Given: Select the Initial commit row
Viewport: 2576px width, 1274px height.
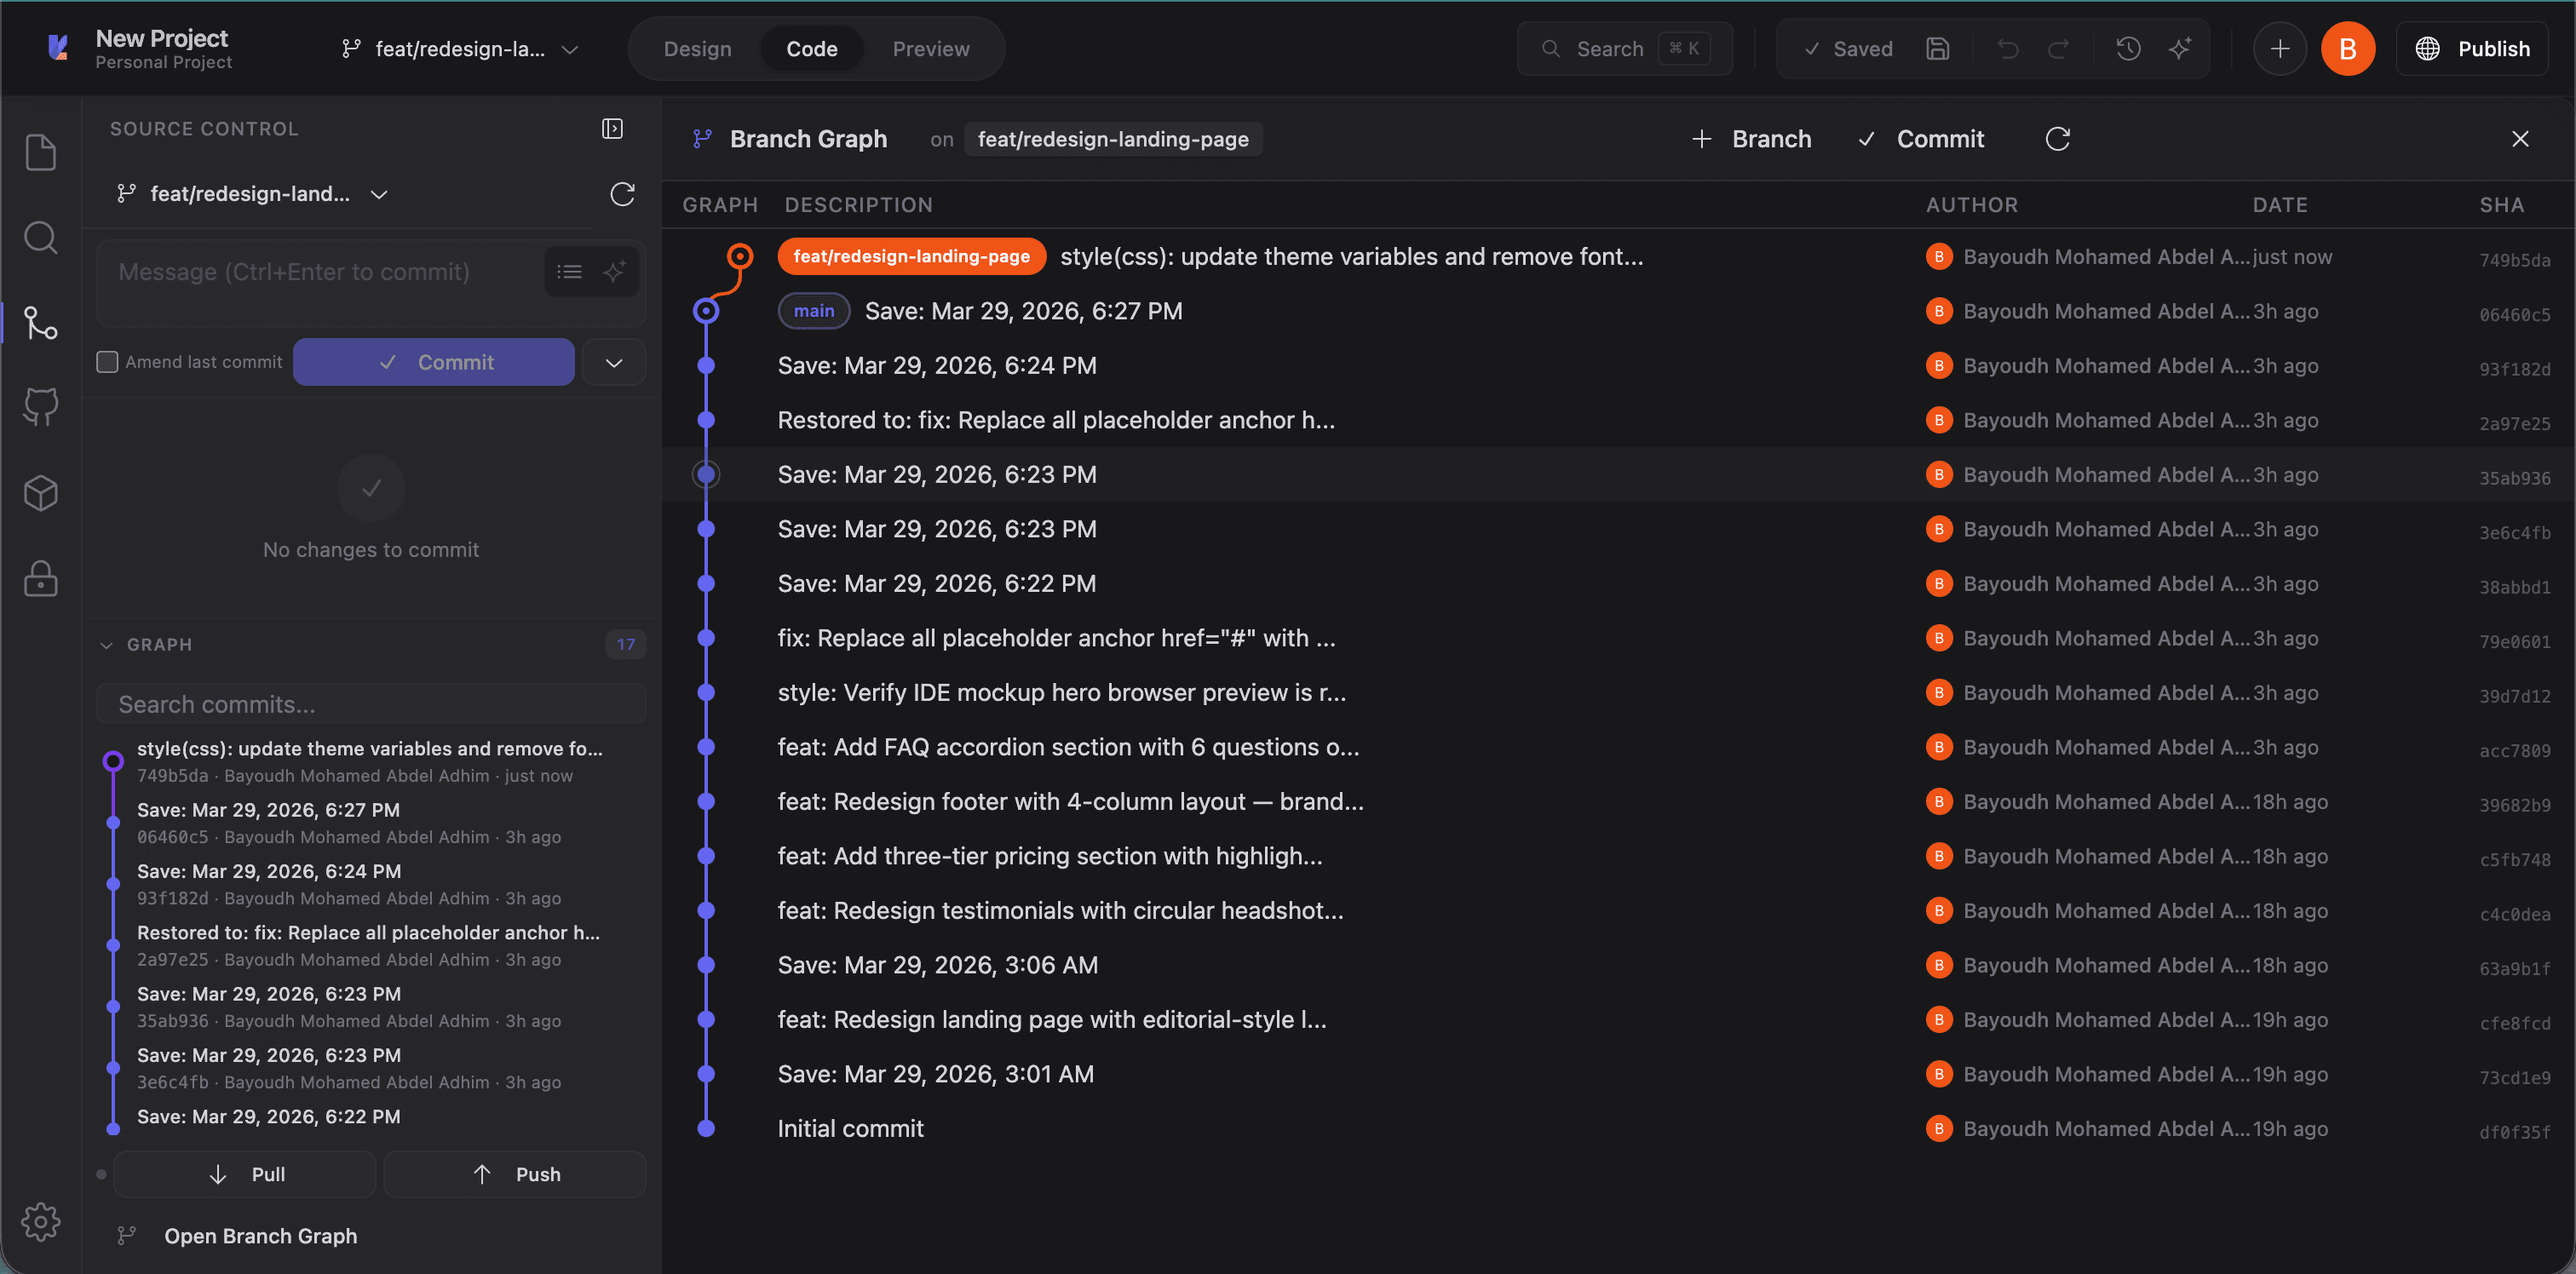Looking at the screenshot, I should pyautogui.click(x=1617, y=1128).
